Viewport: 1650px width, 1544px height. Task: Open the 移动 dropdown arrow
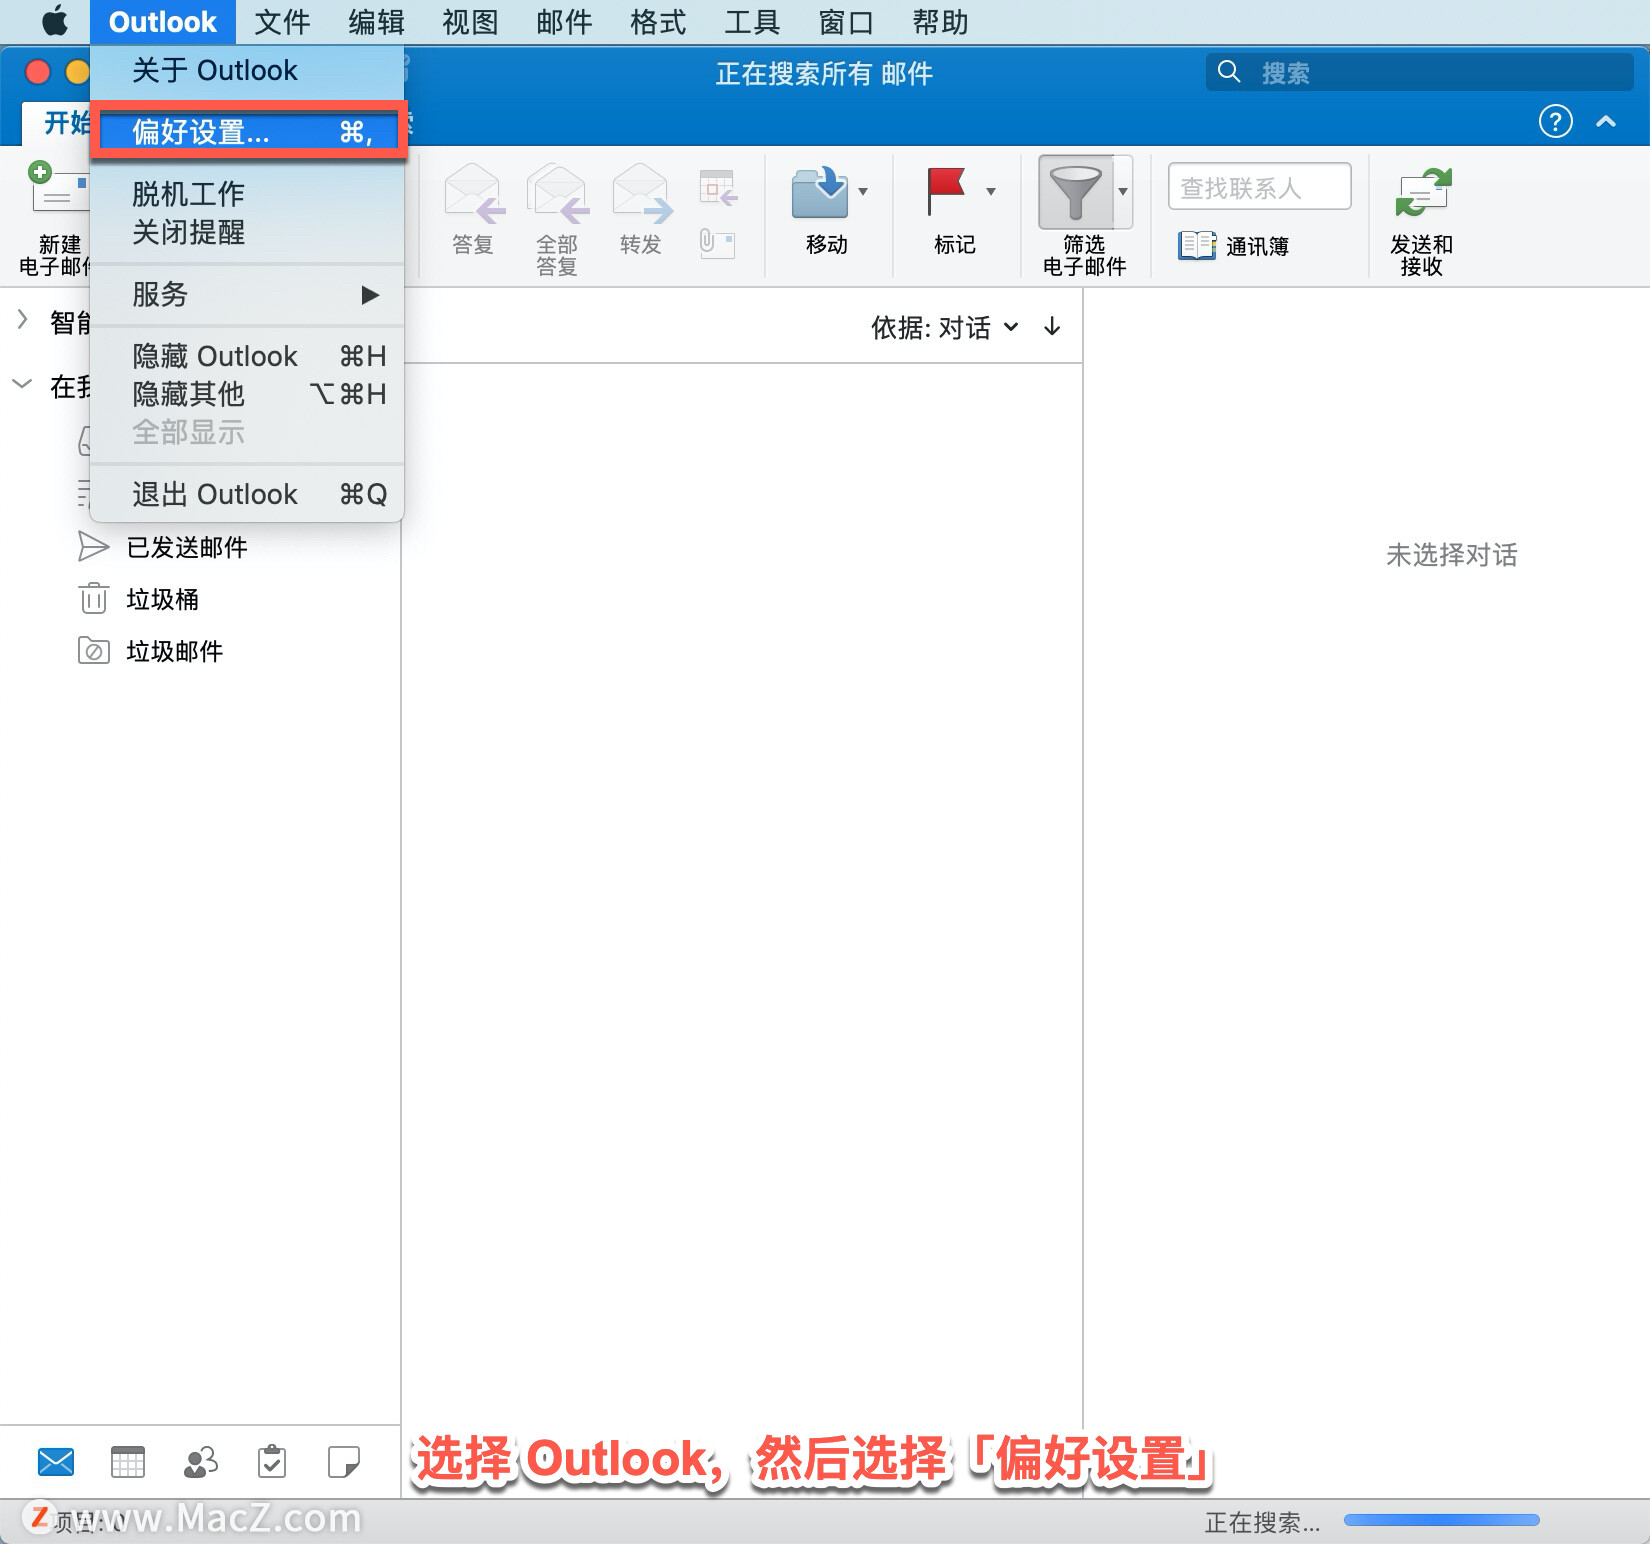(863, 191)
